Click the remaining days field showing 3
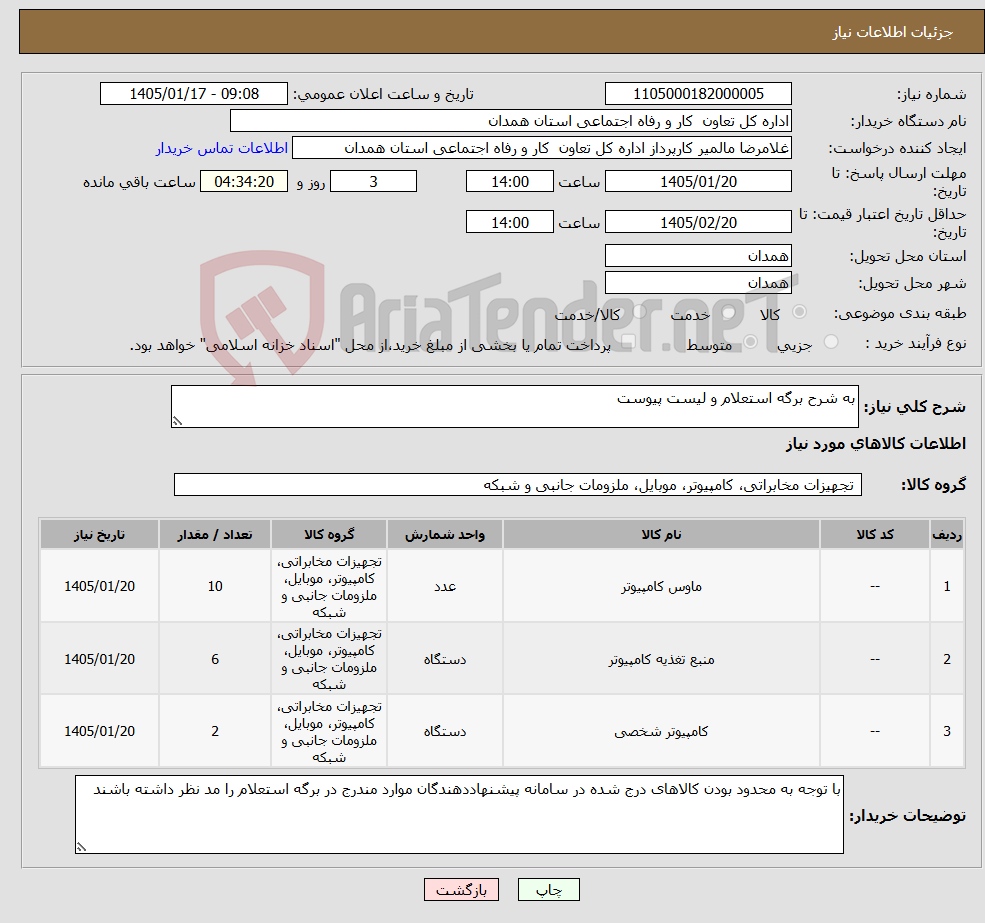Viewport: 985px width, 923px height. tap(373, 182)
